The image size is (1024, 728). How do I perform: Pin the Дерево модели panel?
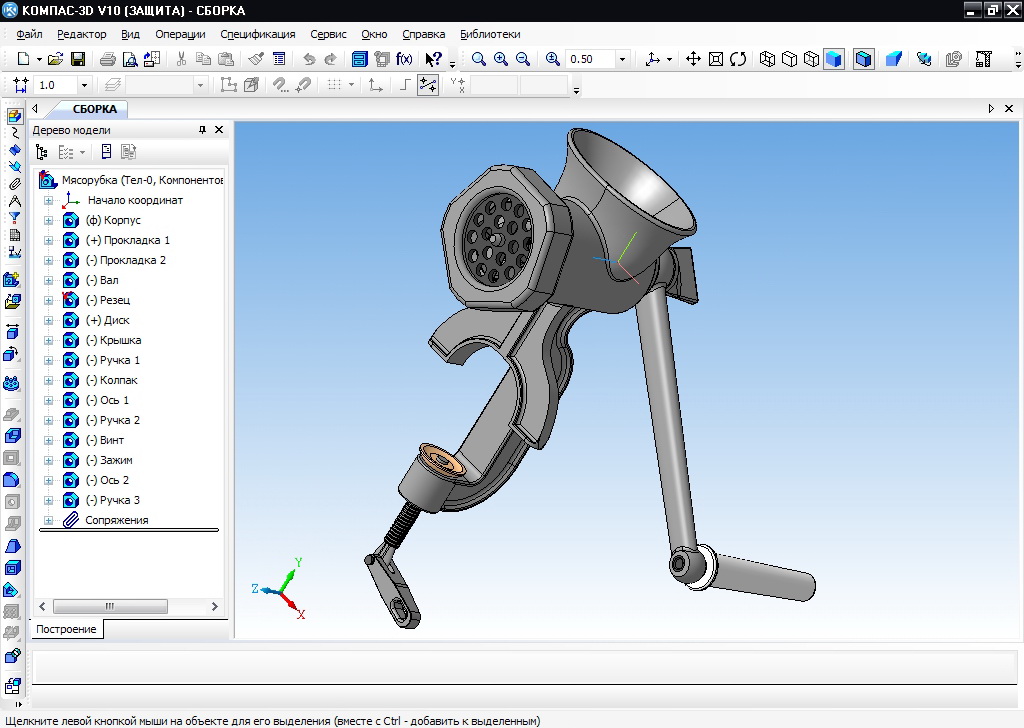[x=202, y=130]
